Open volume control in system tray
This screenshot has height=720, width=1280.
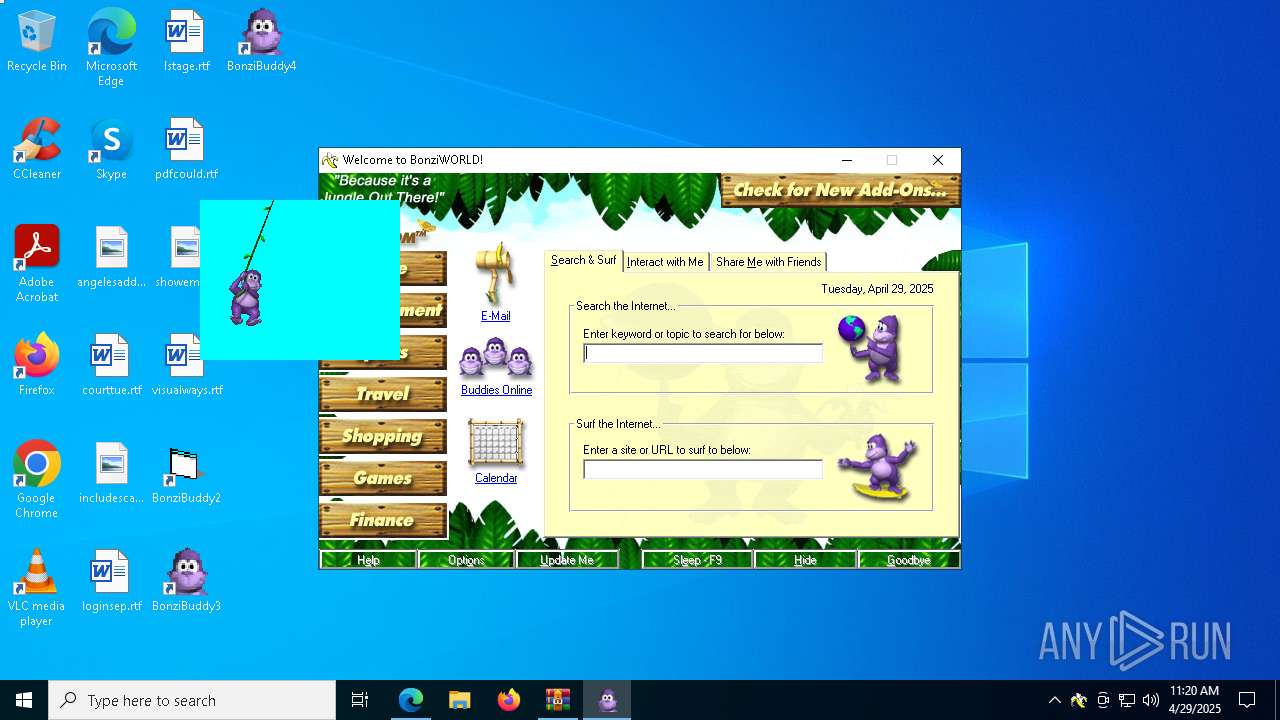[x=1151, y=700]
